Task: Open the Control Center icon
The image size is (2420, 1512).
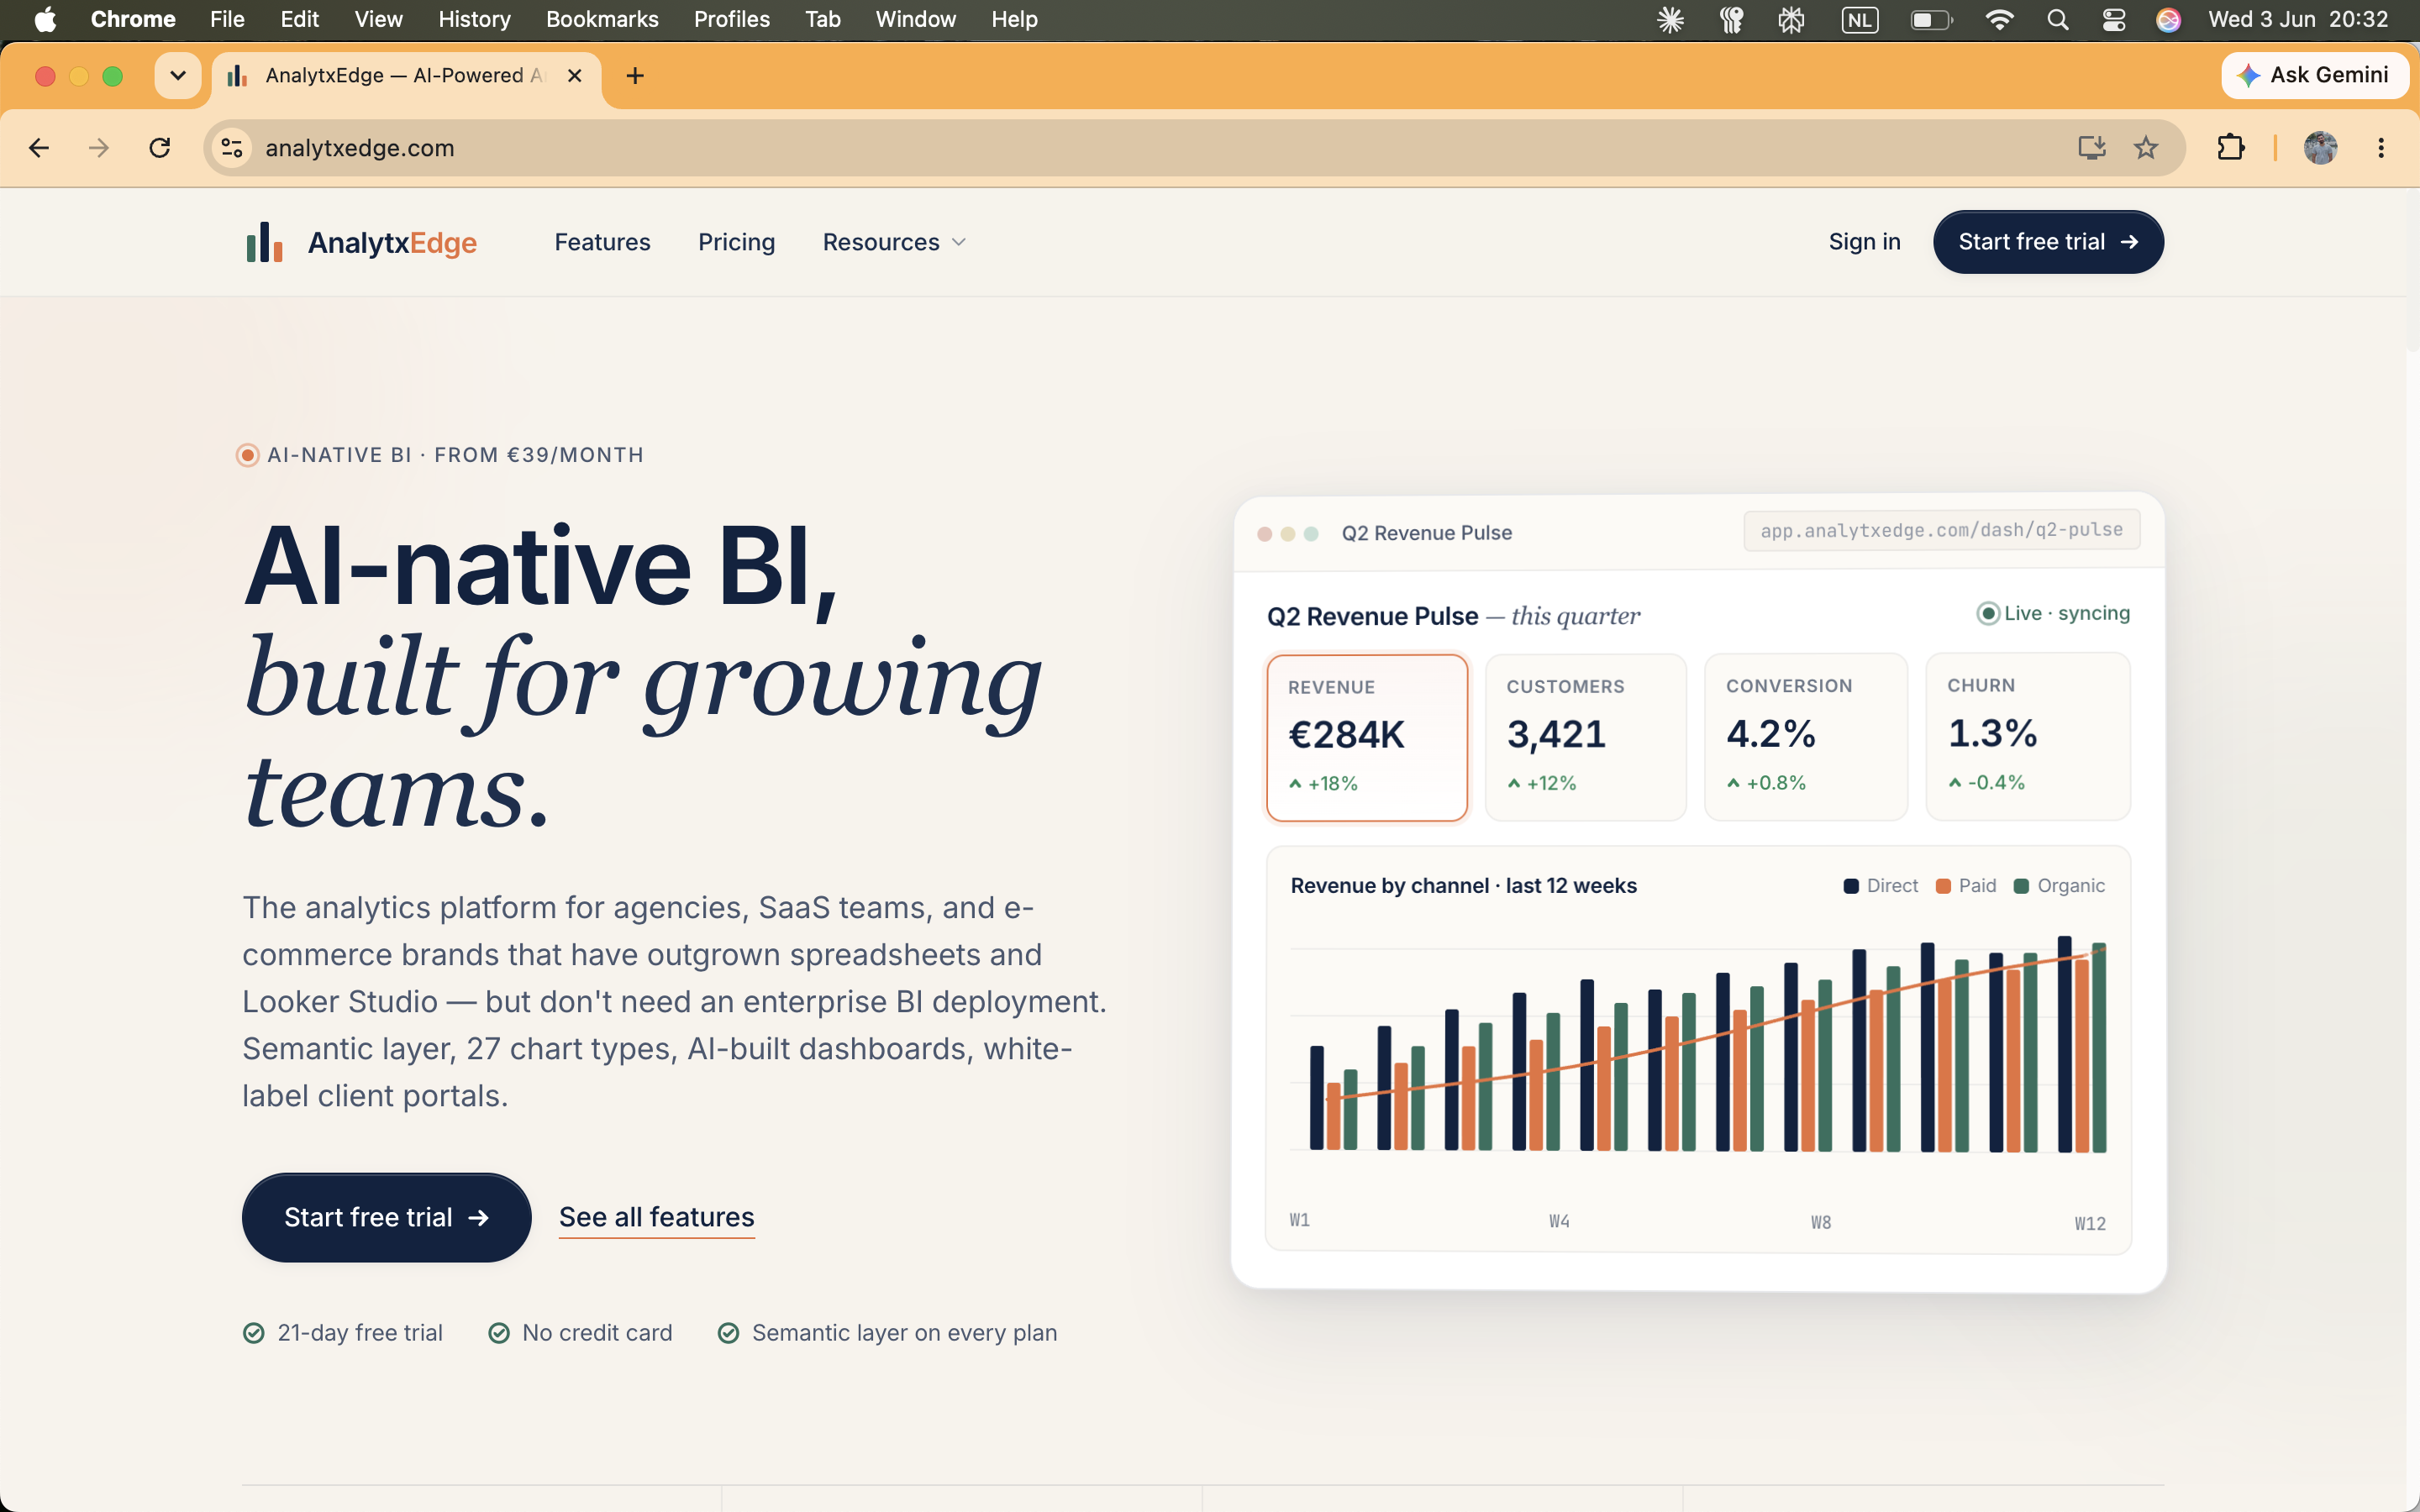Action: tap(2114, 19)
